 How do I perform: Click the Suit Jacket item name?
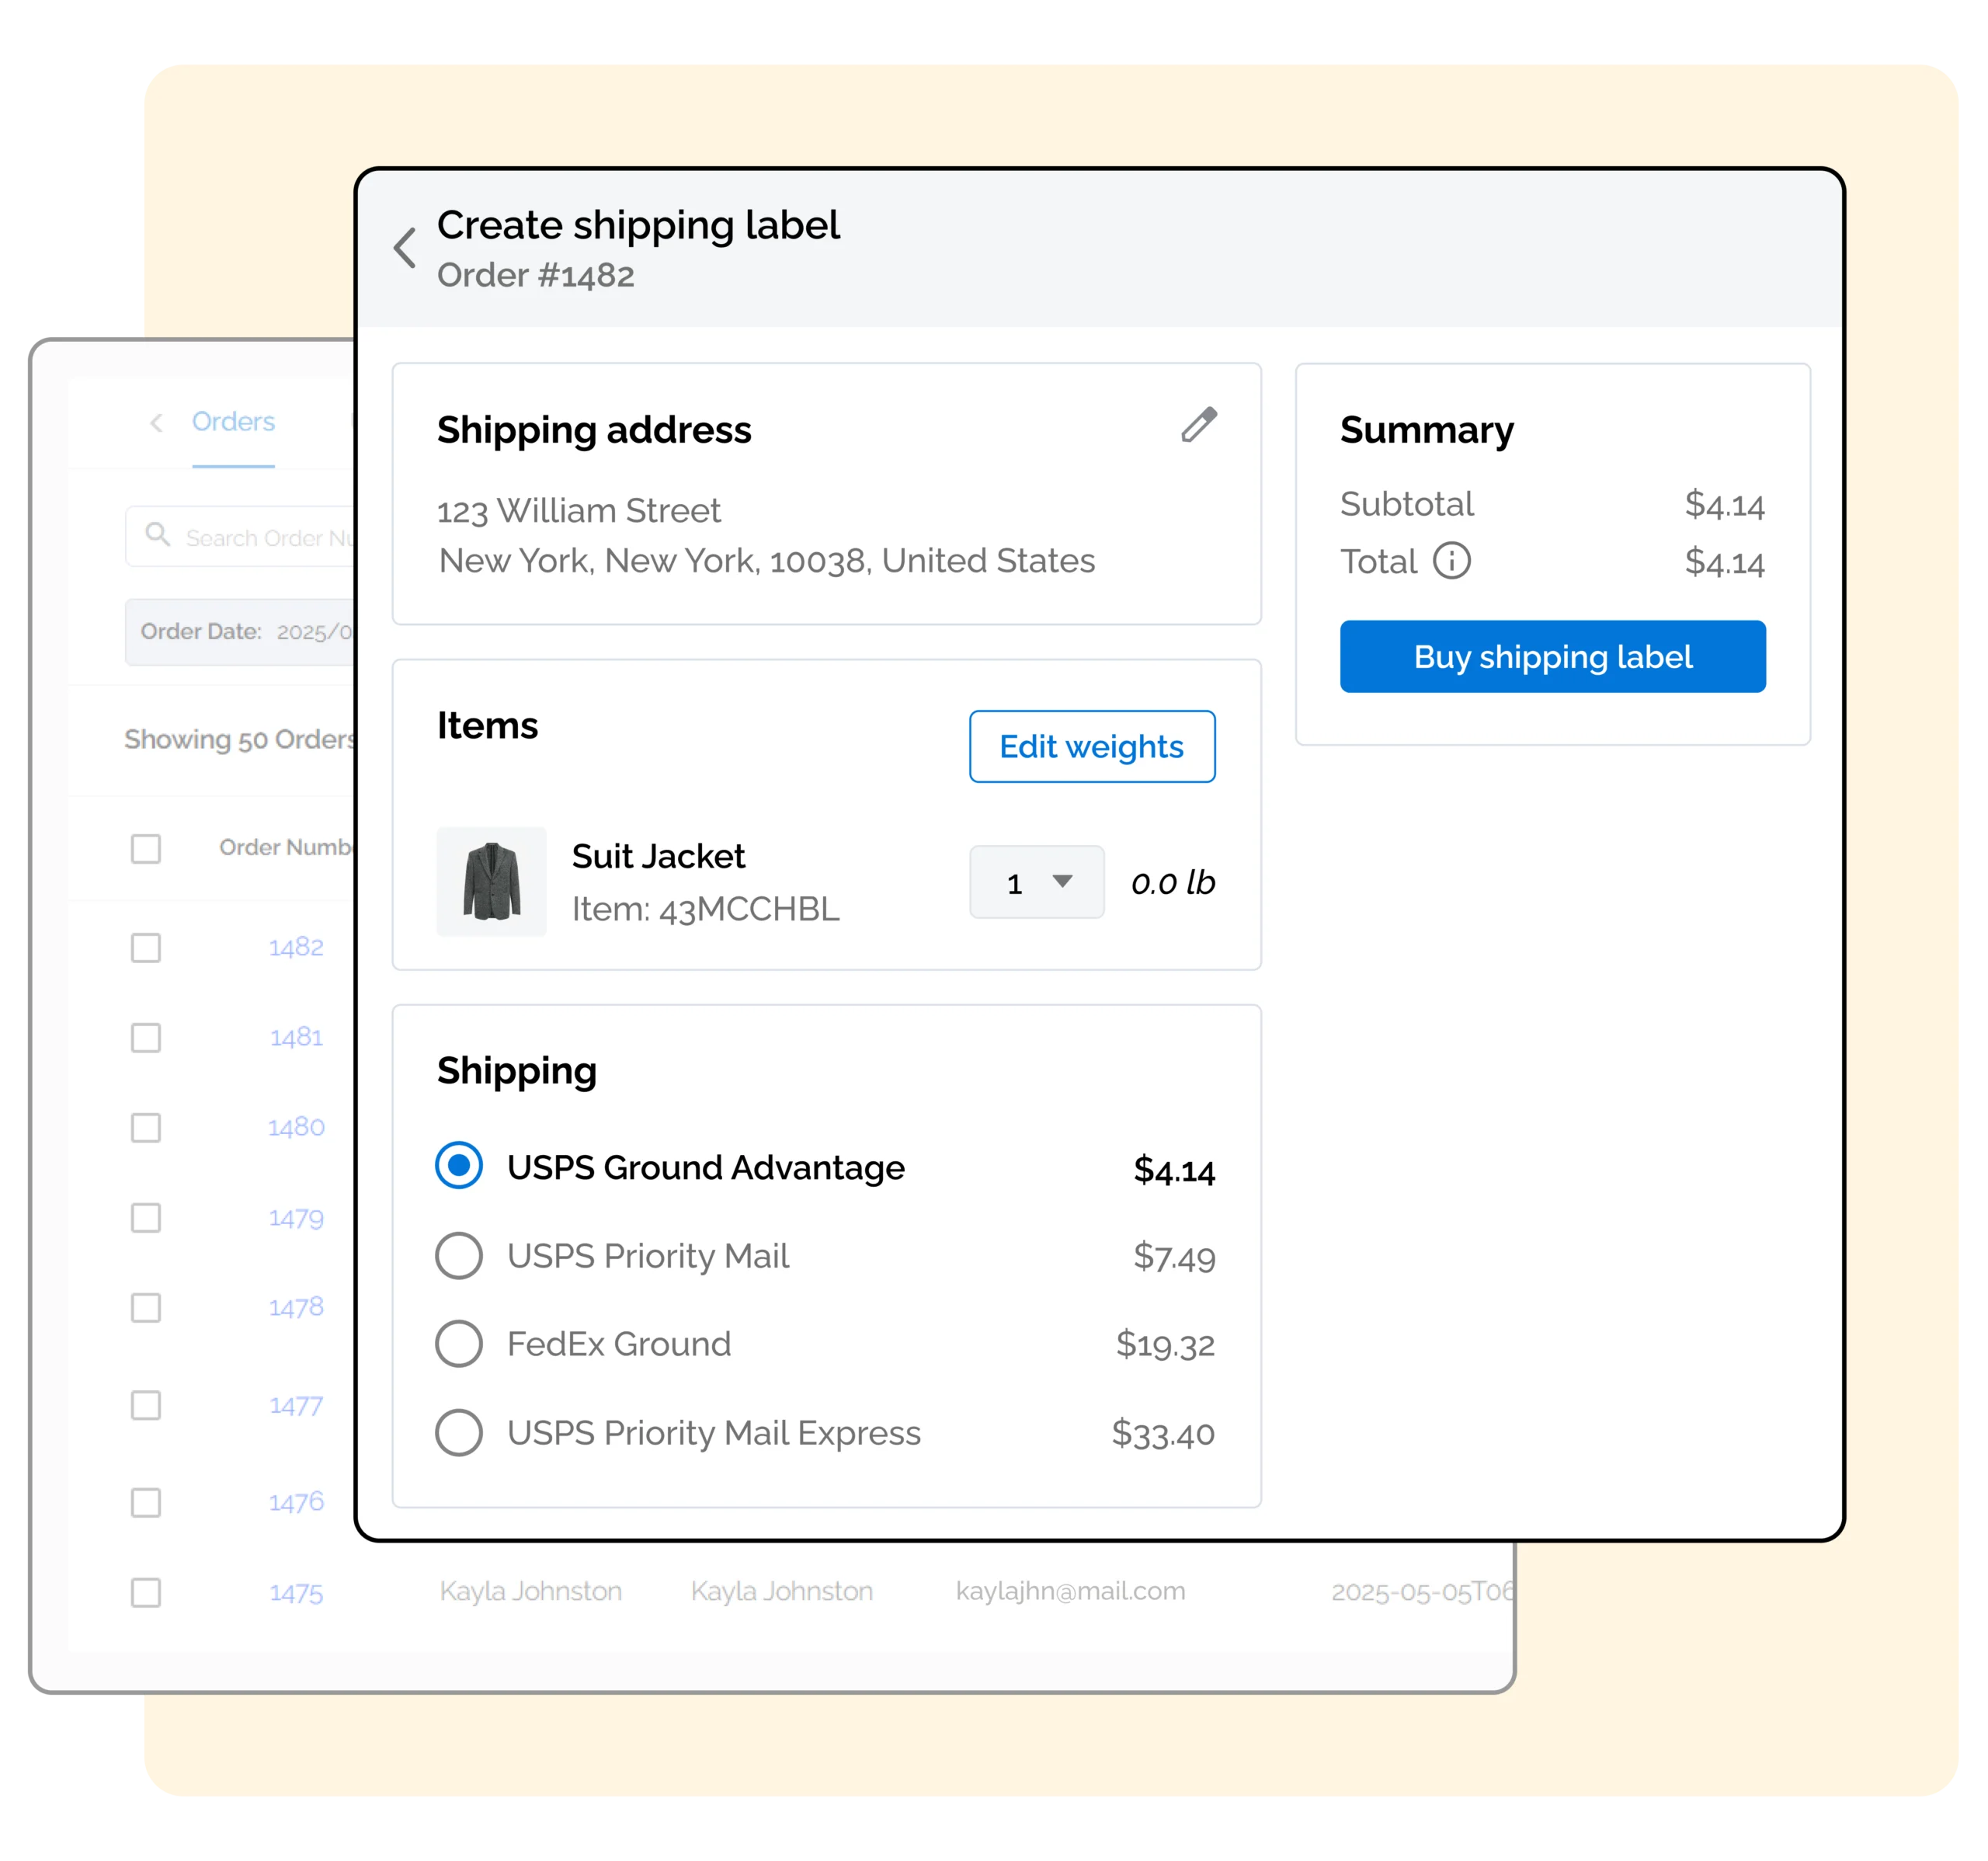[x=658, y=856]
